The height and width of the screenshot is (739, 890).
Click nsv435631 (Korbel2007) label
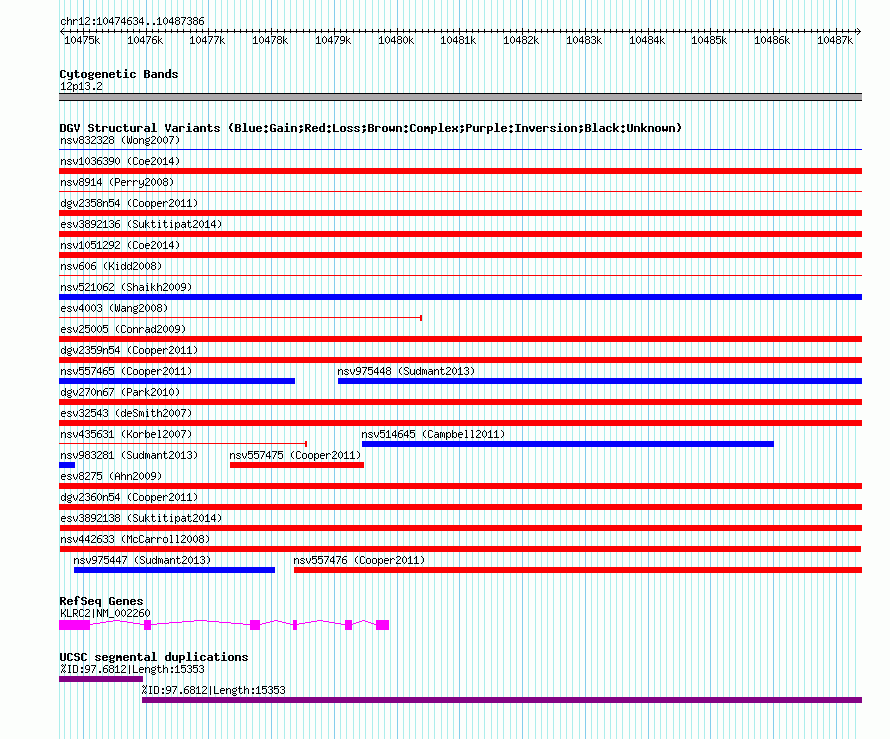[126, 434]
